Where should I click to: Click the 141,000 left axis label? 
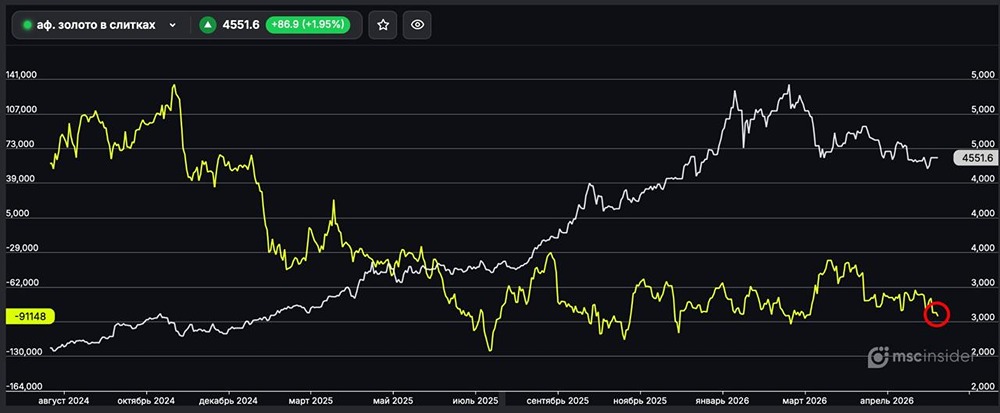click(x=21, y=75)
